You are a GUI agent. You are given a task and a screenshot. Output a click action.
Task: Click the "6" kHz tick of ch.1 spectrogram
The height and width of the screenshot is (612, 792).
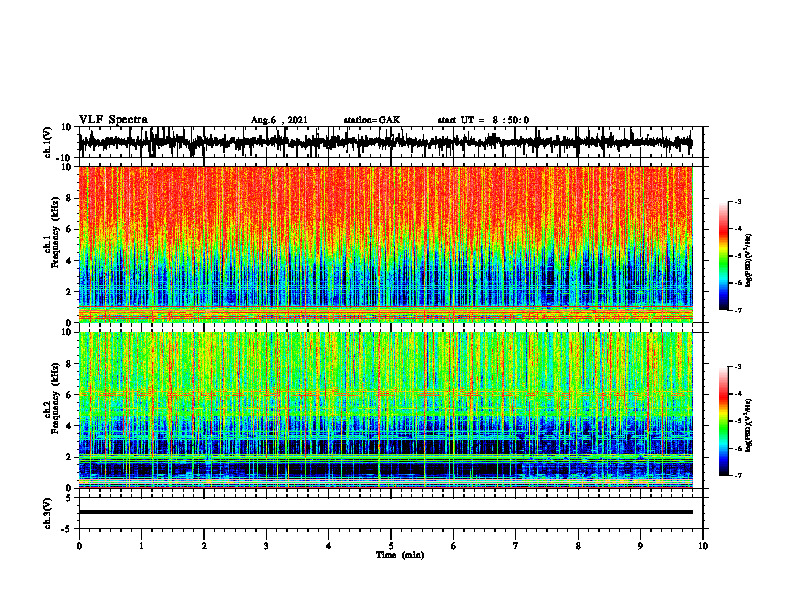[70, 230]
